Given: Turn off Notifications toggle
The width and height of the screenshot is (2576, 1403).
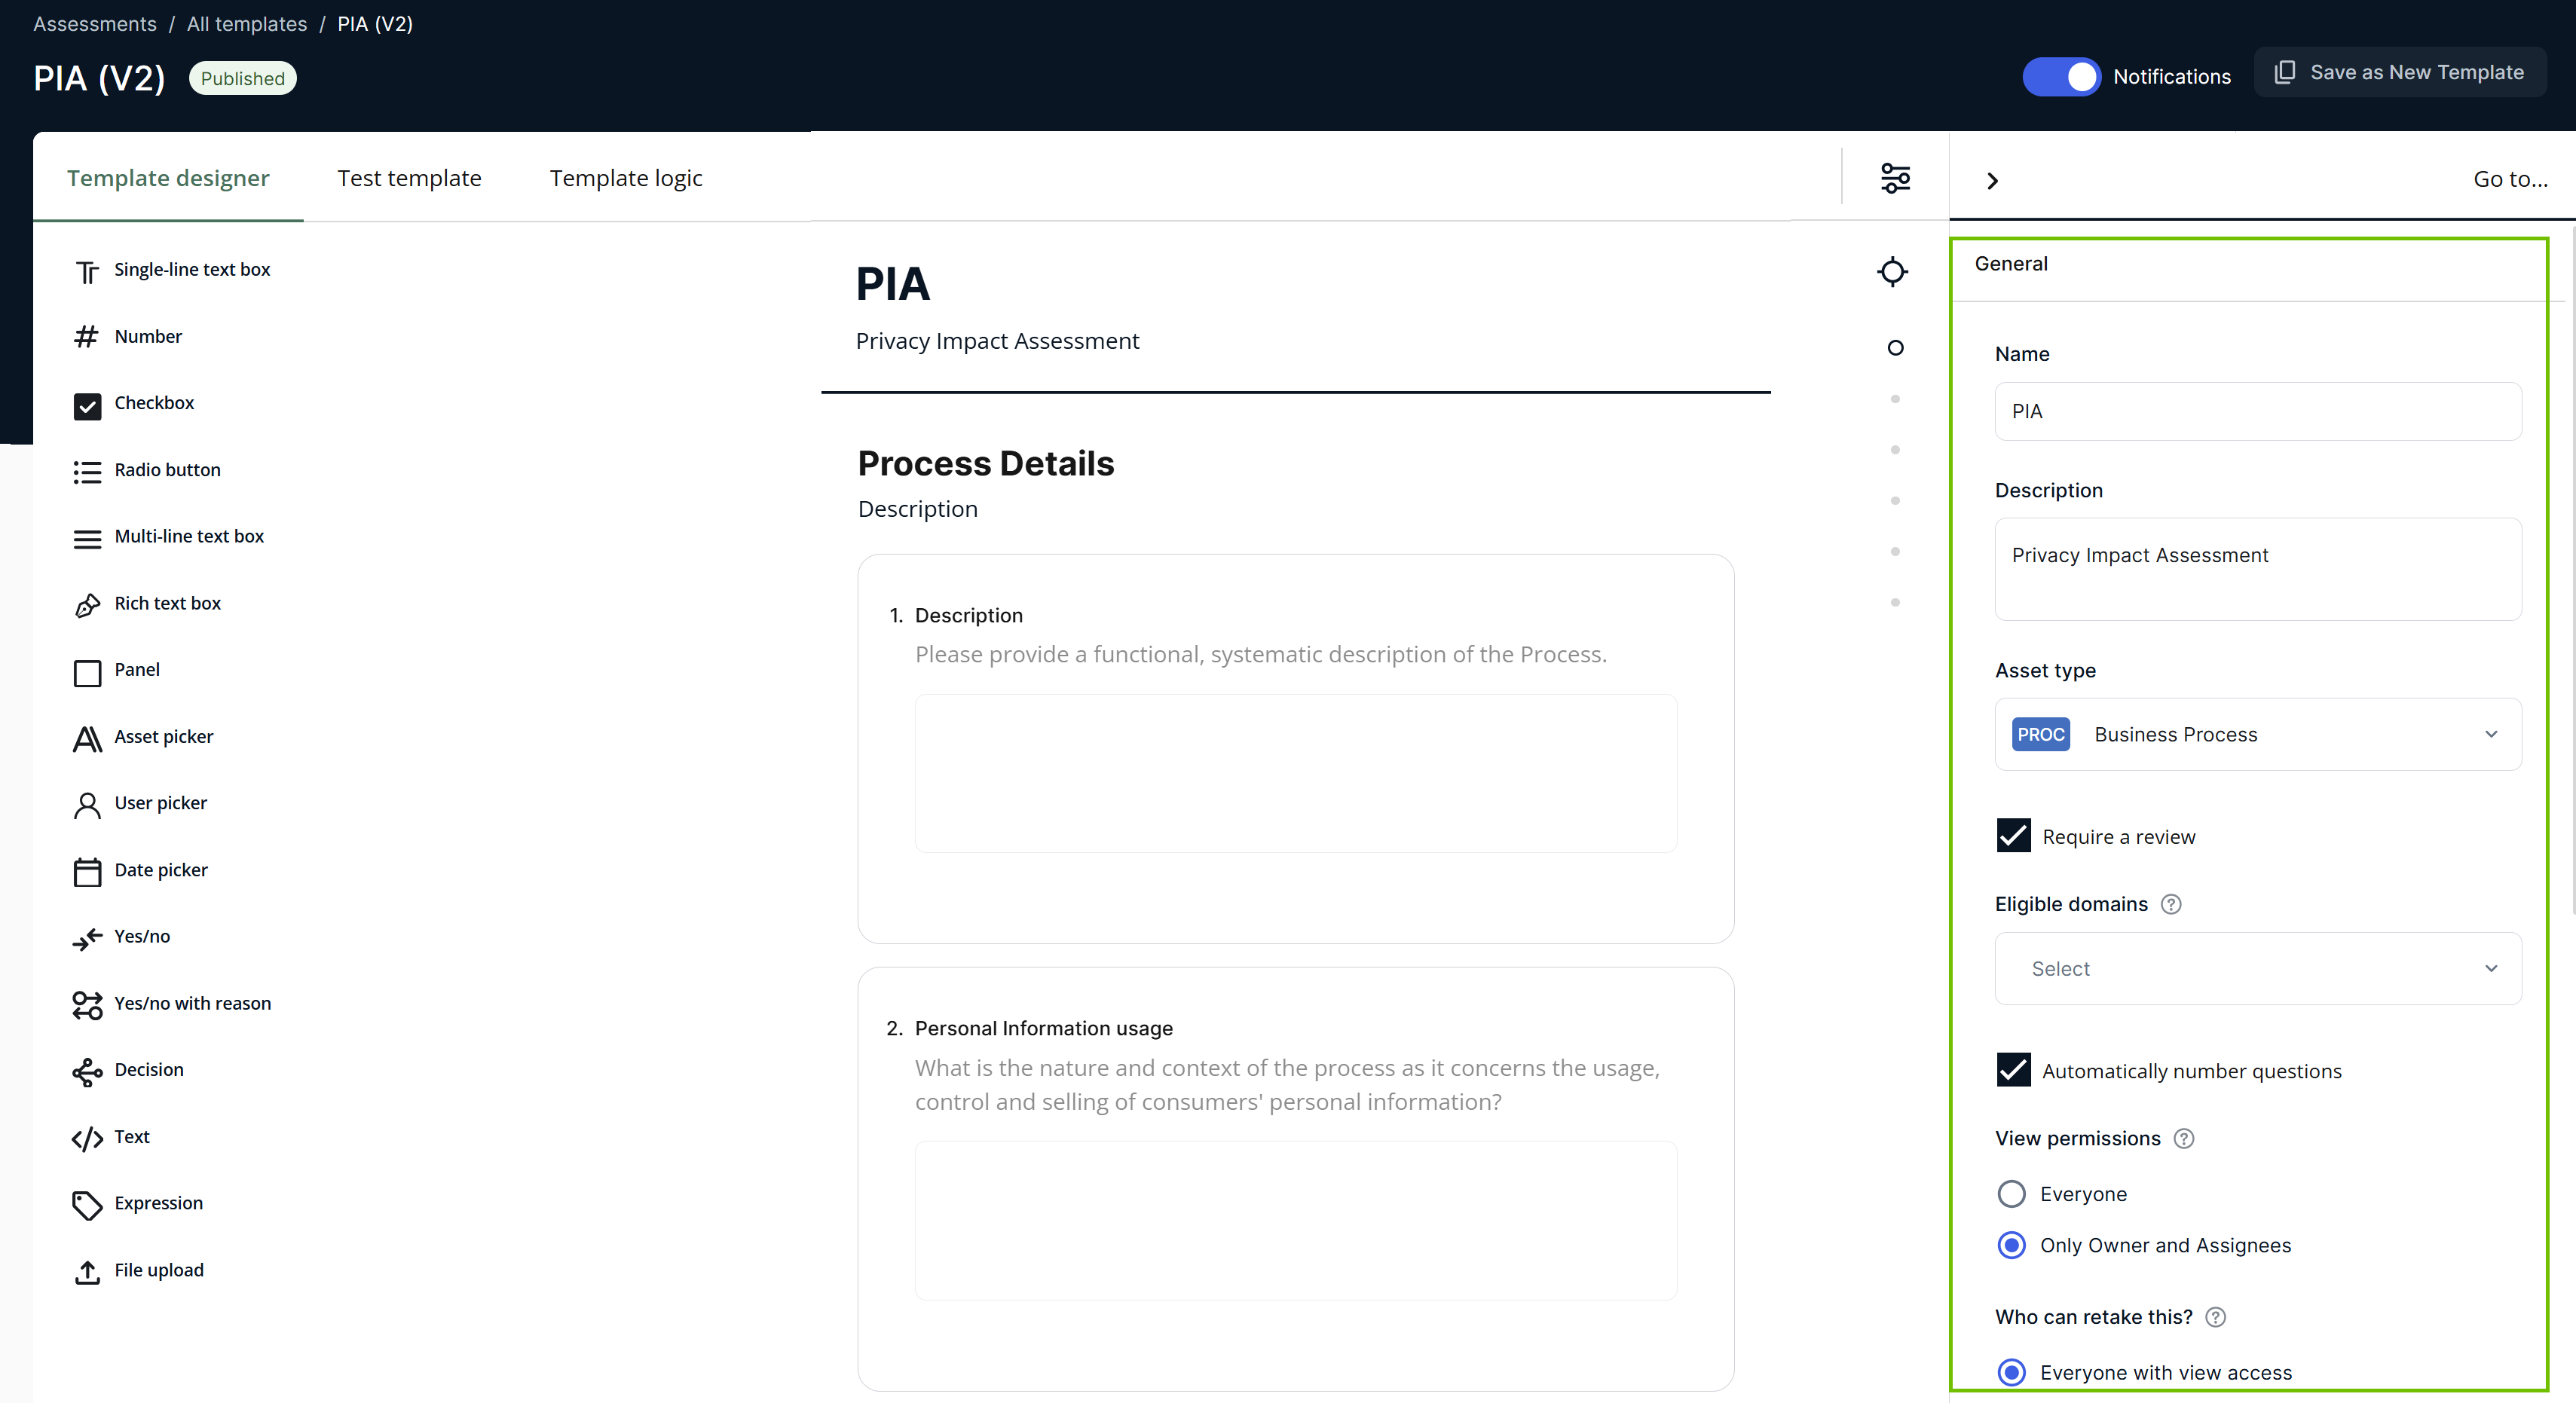Looking at the screenshot, I should [2061, 76].
